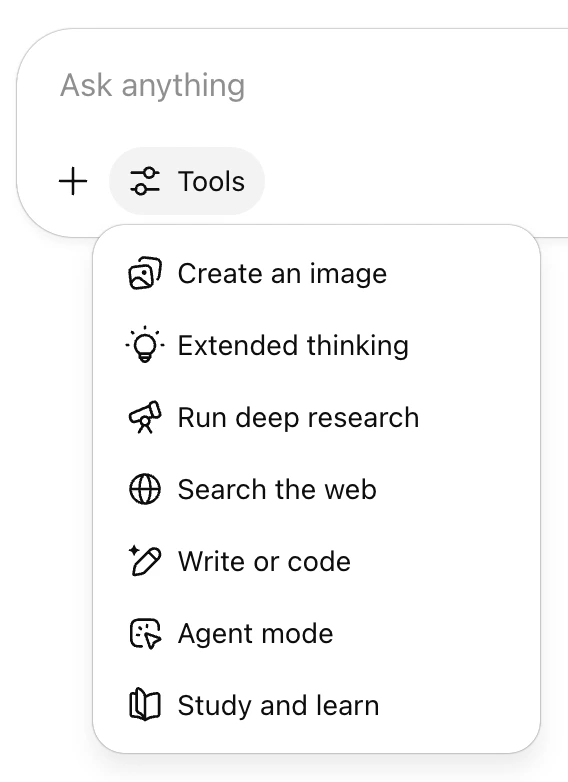Image resolution: width=568 pixels, height=782 pixels.
Task: Choose Write or code option
Action: point(316,561)
